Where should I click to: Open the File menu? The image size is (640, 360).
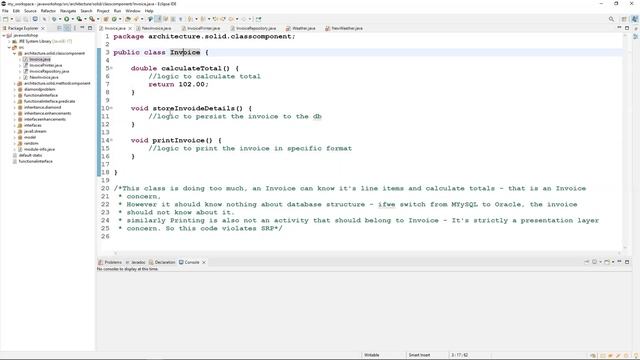pyautogui.click(x=5, y=11)
